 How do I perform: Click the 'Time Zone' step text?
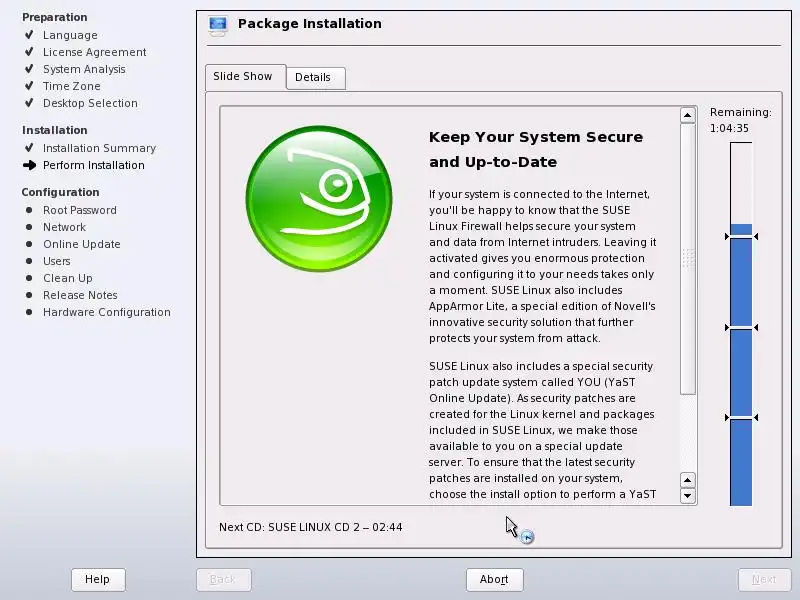point(71,86)
